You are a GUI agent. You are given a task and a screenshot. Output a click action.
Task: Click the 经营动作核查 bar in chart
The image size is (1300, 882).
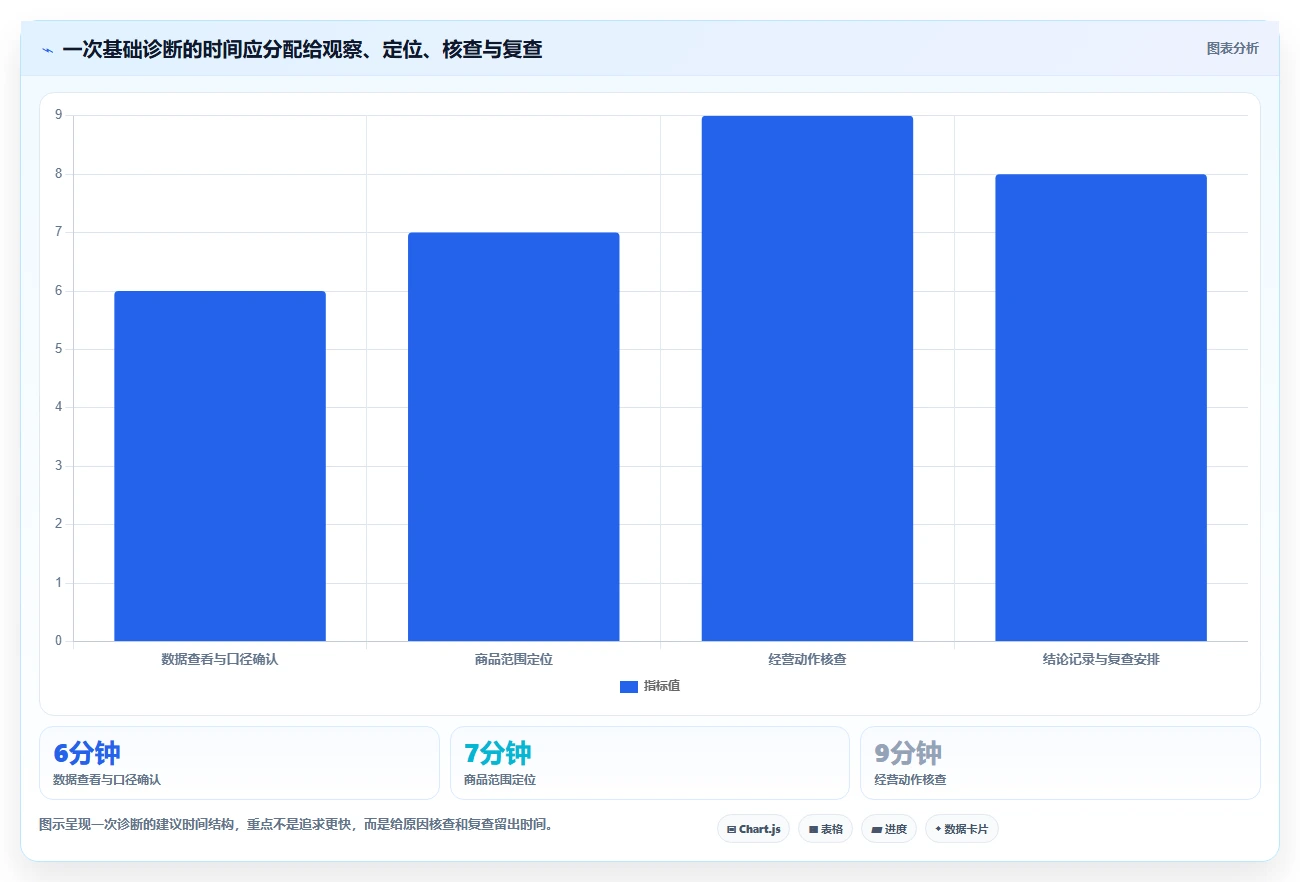coord(807,378)
